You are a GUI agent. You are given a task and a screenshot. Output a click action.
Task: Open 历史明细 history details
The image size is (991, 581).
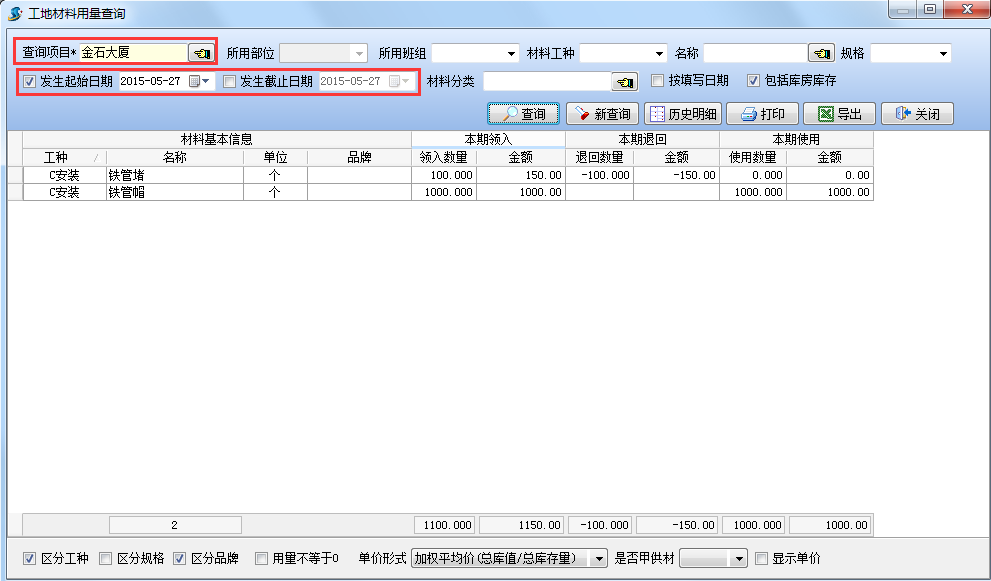[683, 114]
